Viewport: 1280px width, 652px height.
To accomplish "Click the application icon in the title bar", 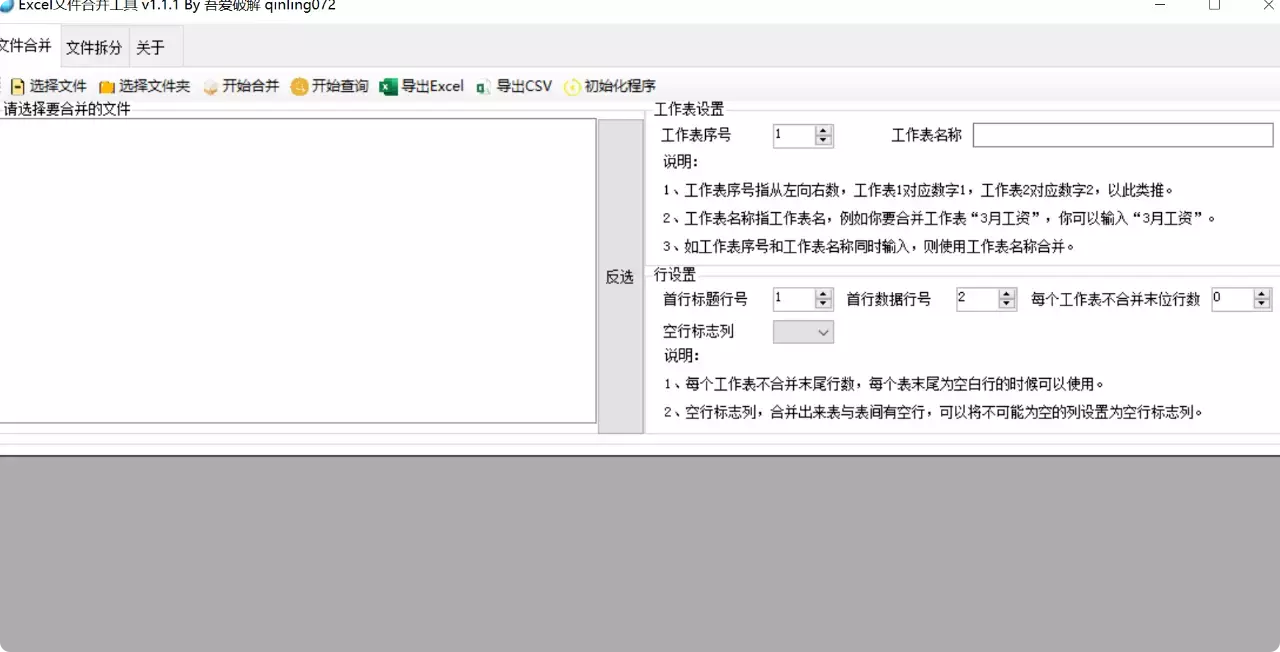I will click(x=8, y=6).
